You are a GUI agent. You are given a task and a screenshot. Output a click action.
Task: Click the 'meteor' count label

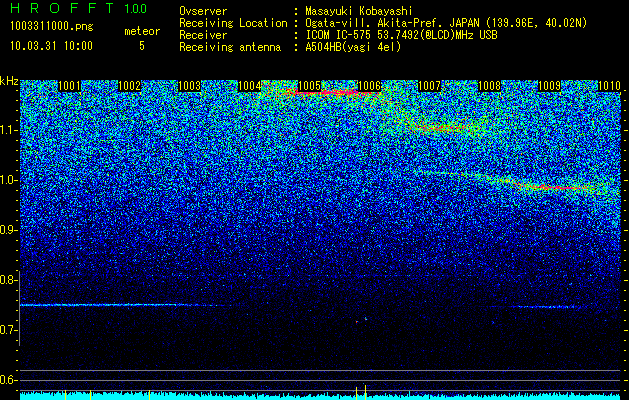(142, 31)
